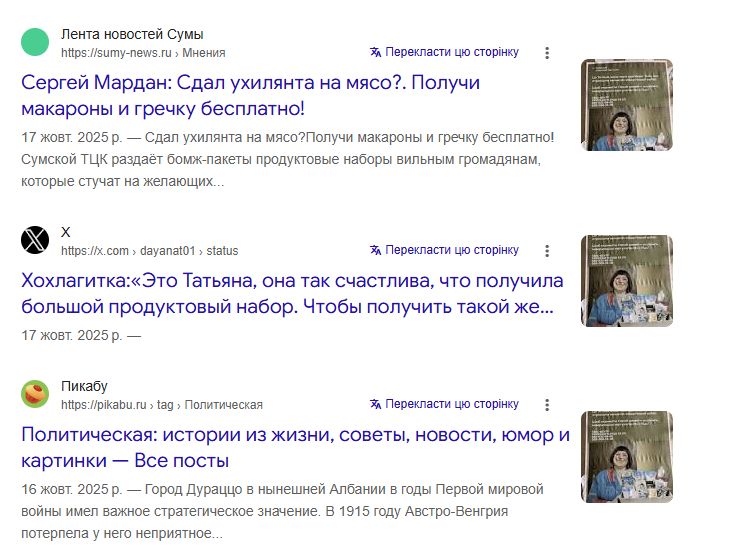Click thumbnail image of the Пикабу result
Image resolution: width=742 pixels, height=552 pixels.
coord(627,457)
